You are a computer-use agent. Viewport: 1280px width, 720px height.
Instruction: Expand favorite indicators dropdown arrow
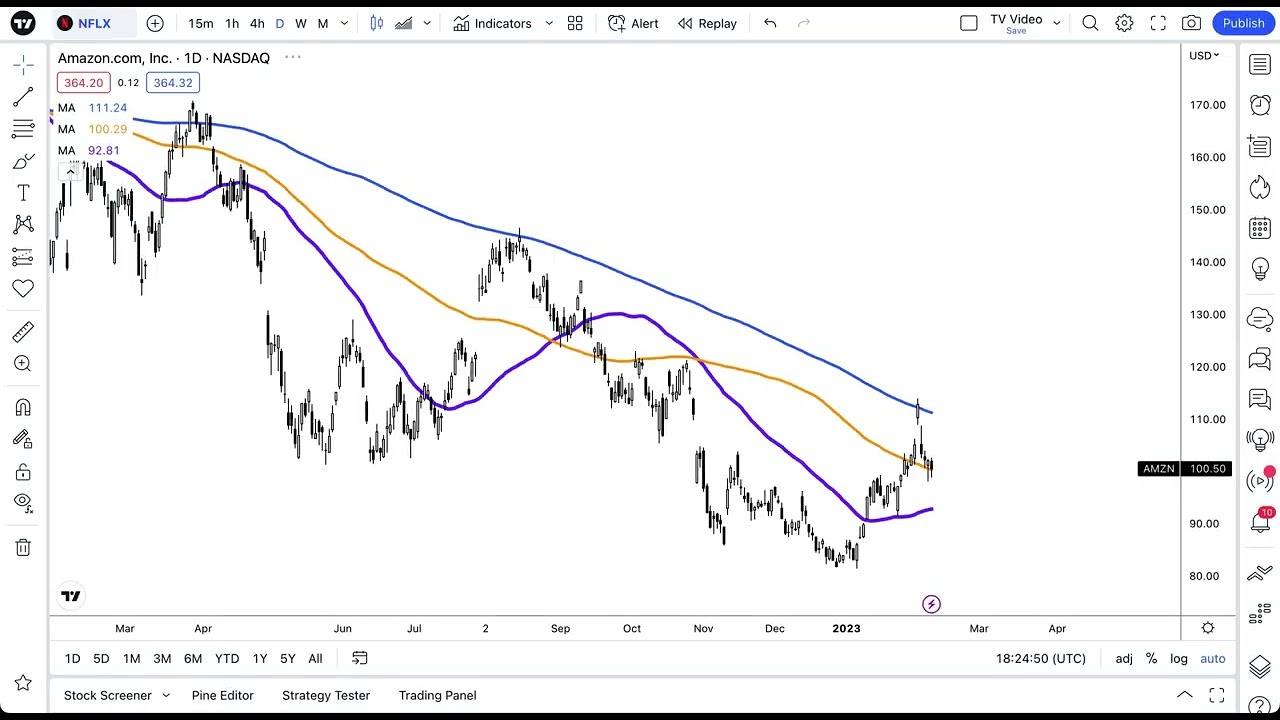tap(549, 23)
